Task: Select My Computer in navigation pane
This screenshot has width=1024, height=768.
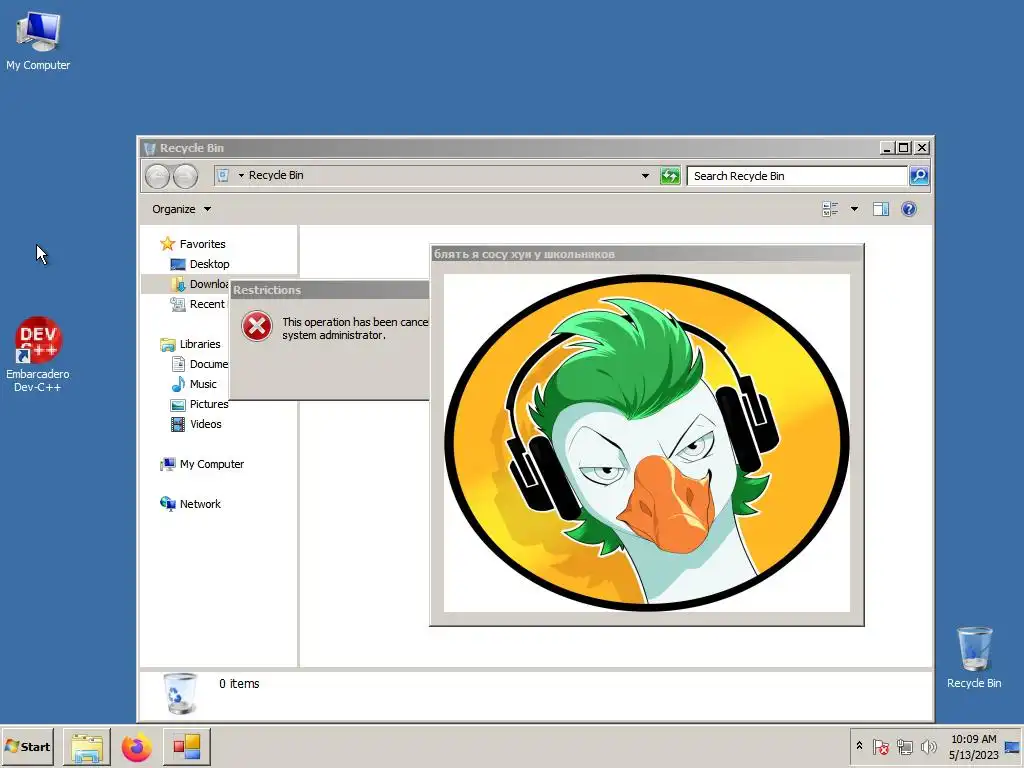Action: 202,464
